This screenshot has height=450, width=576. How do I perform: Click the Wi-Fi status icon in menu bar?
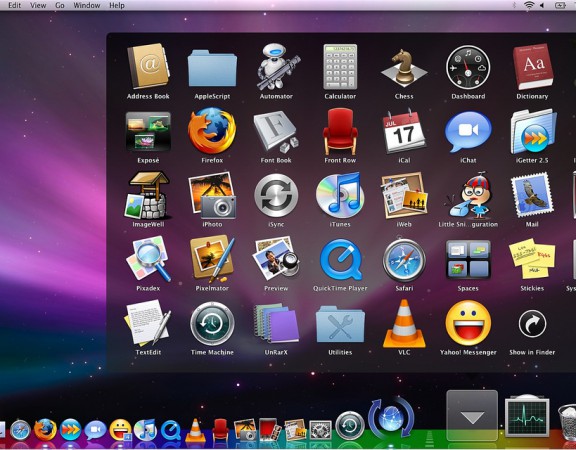[x=529, y=5]
